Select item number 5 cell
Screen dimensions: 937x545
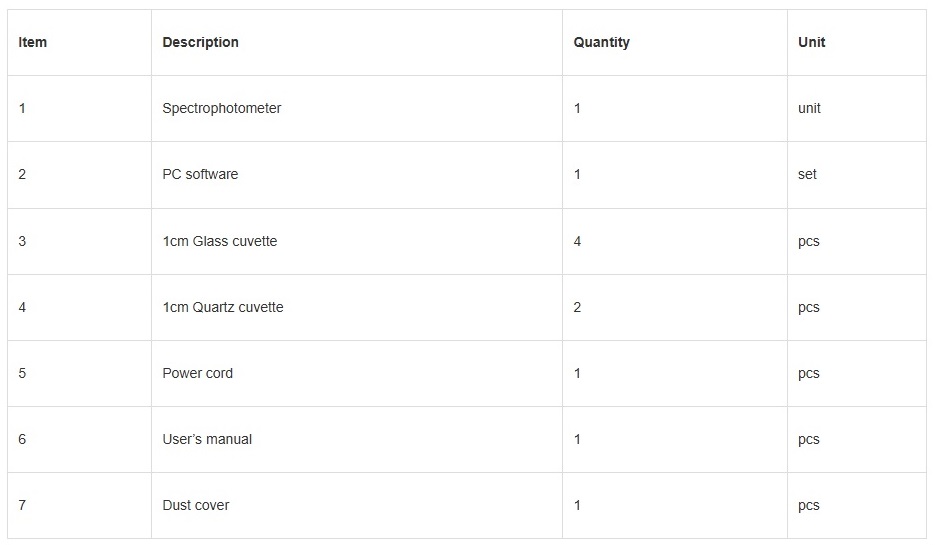pyautogui.click(x=22, y=373)
